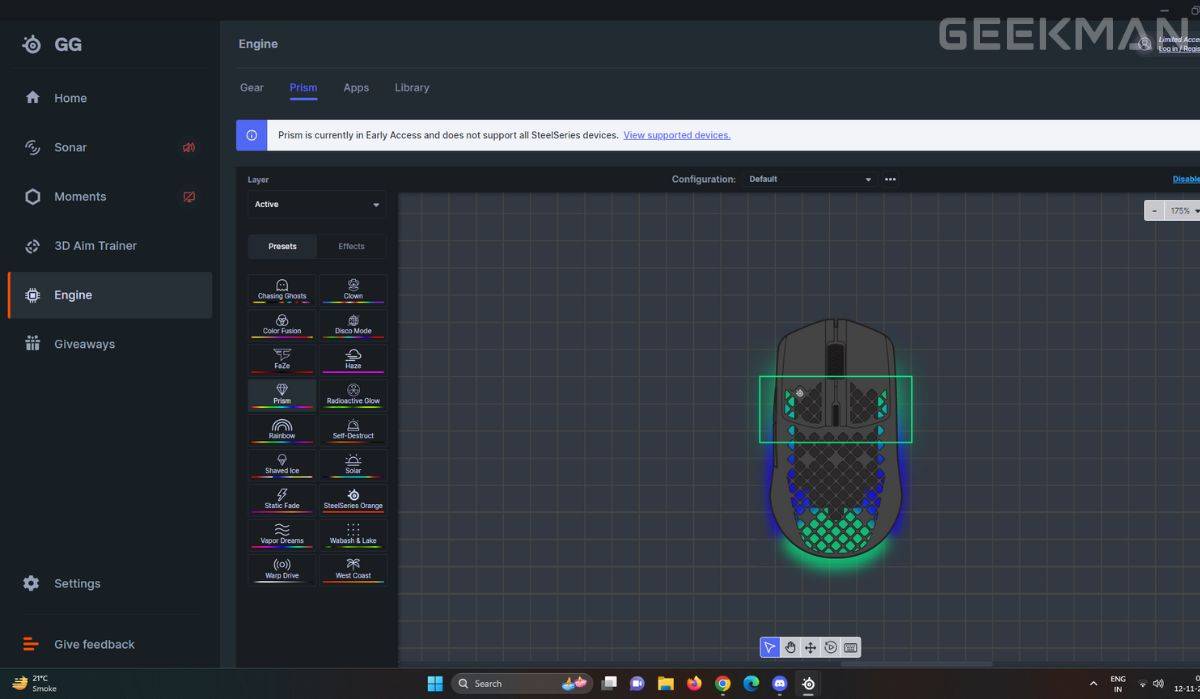Apply the West Coast preset
Screen dimensions: 1200x699
click(x=353, y=569)
